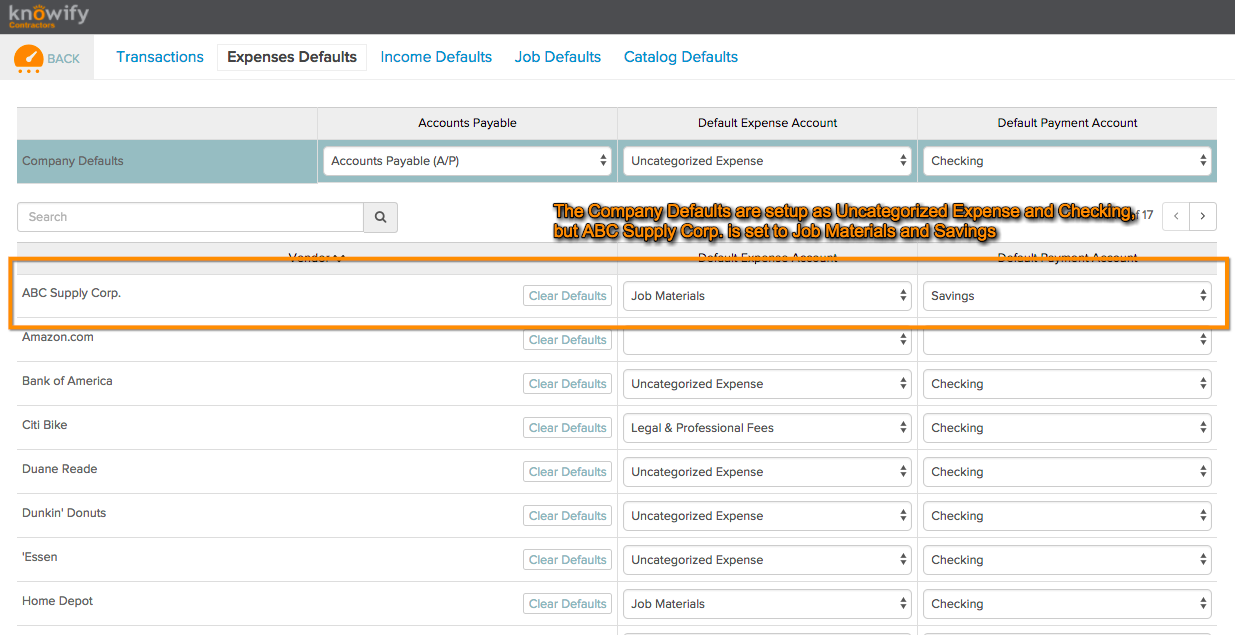Open ABC Supply Corp. Savings payment dropdown
This screenshot has height=635, width=1235.
[x=1067, y=296]
